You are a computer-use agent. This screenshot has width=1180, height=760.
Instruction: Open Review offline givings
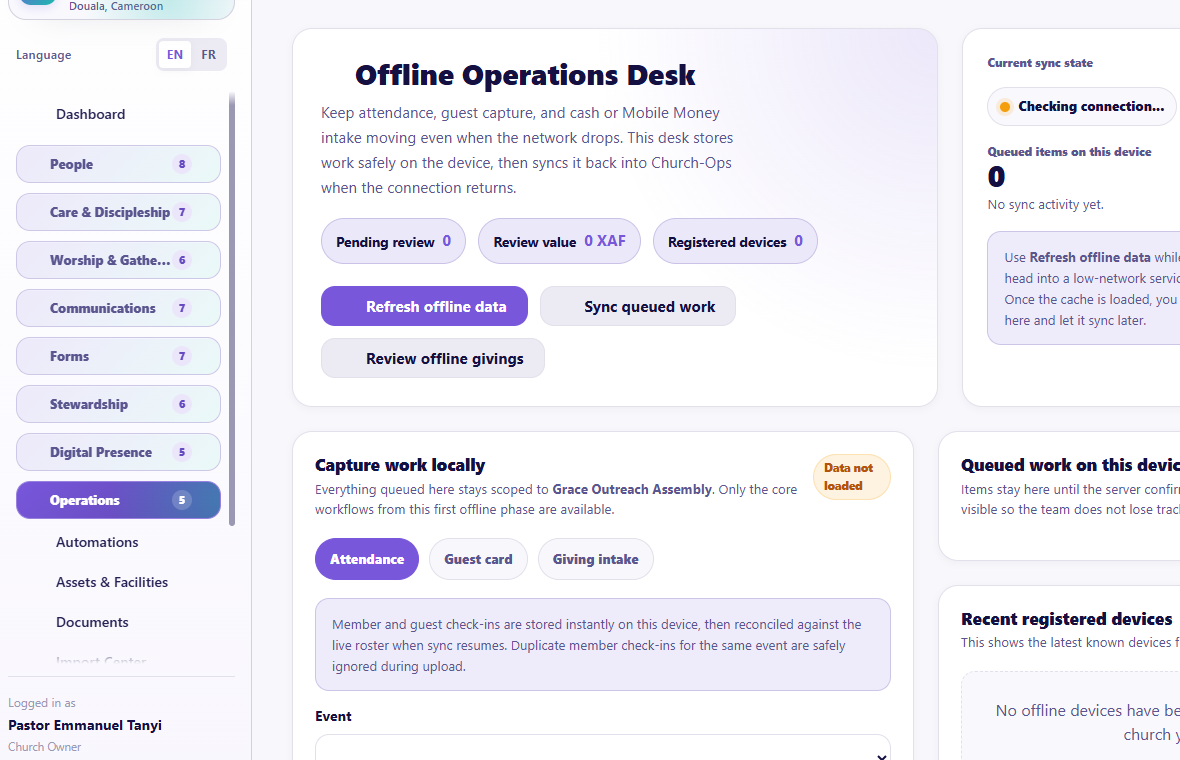433,359
